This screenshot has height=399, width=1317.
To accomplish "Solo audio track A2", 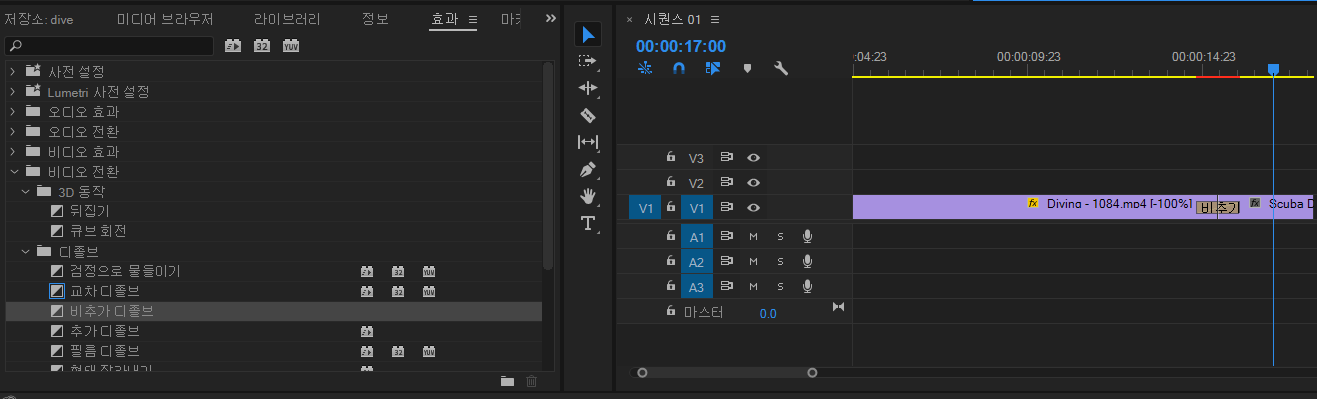I will (x=781, y=261).
